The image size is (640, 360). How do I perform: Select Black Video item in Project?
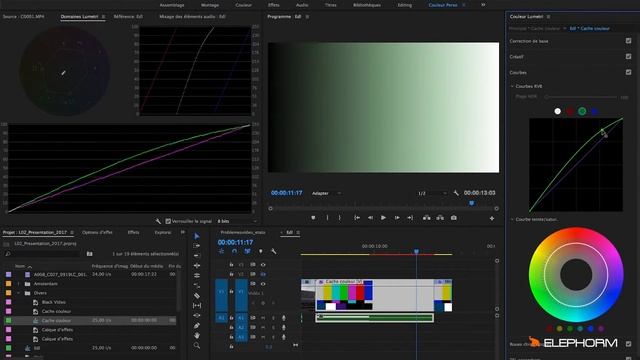[x=54, y=302]
